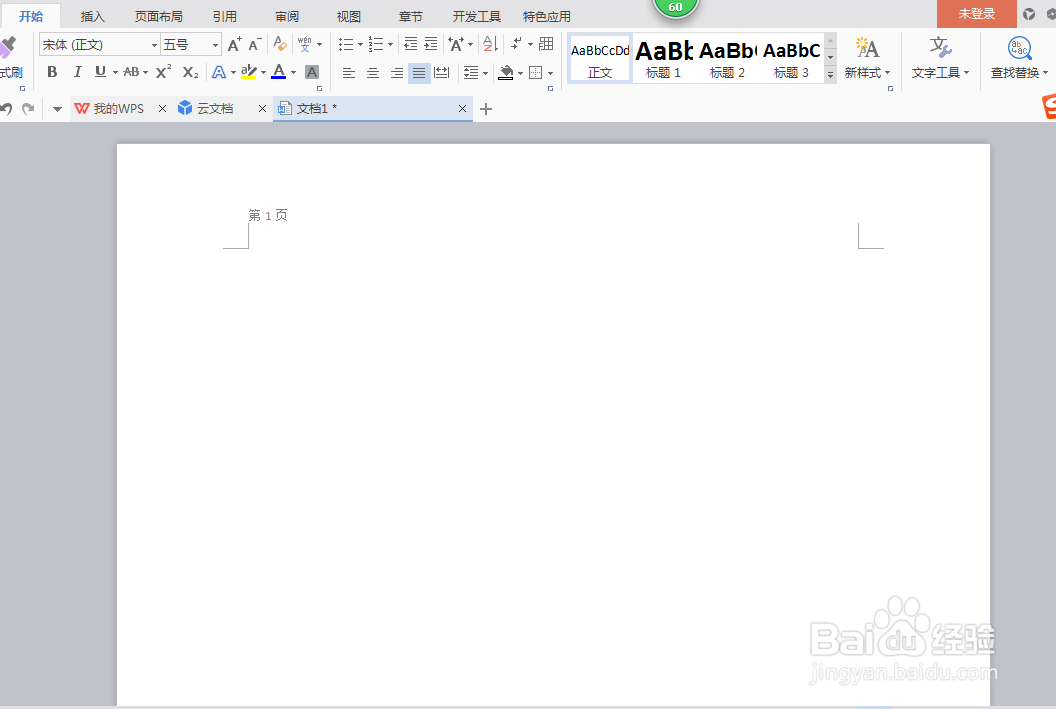The height and width of the screenshot is (709, 1056).
Task: Apply the 标题 3 style
Action: tap(791, 59)
